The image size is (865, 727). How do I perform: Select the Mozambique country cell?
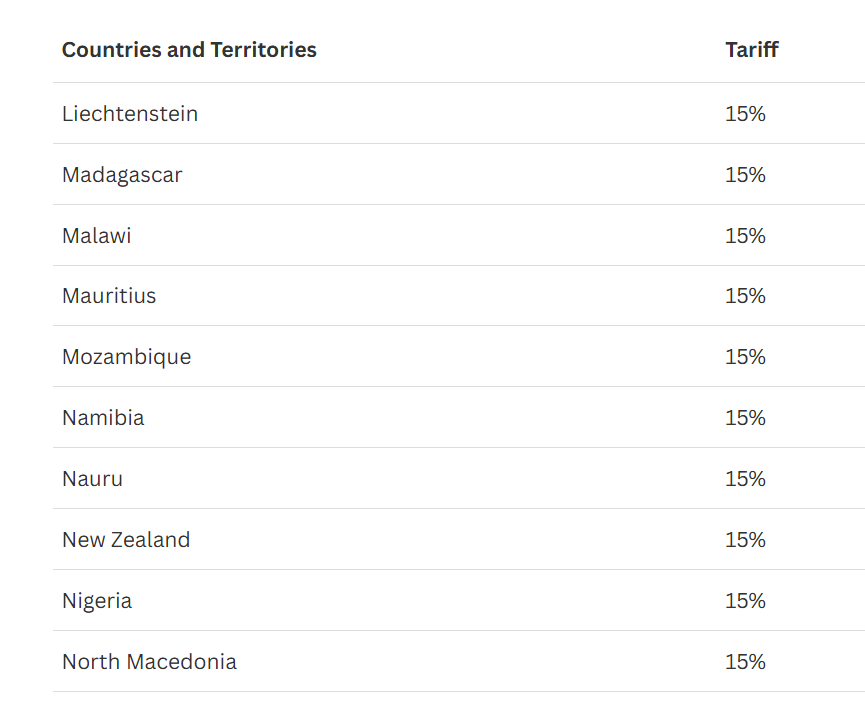(x=126, y=357)
